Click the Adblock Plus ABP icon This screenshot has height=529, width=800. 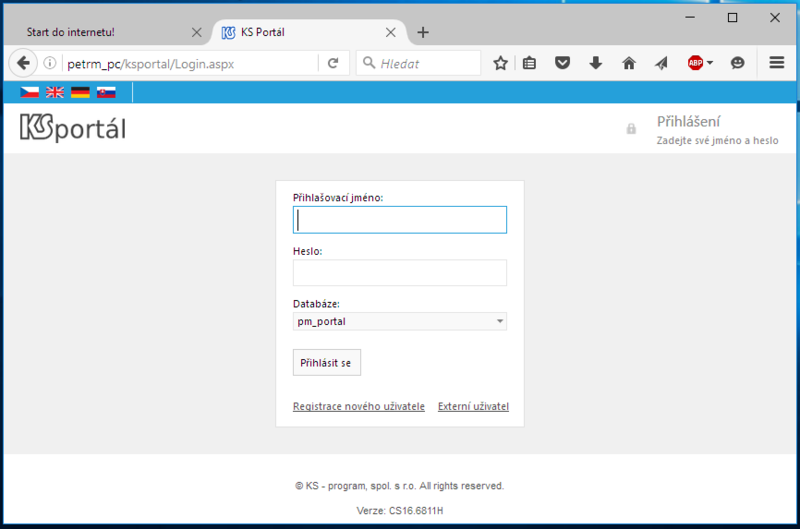pyautogui.click(x=695, y=63)
